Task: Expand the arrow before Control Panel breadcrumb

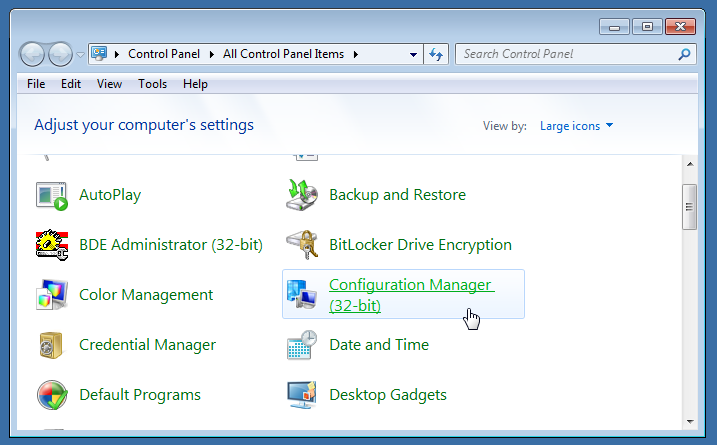Action: (x=117, y=54)
